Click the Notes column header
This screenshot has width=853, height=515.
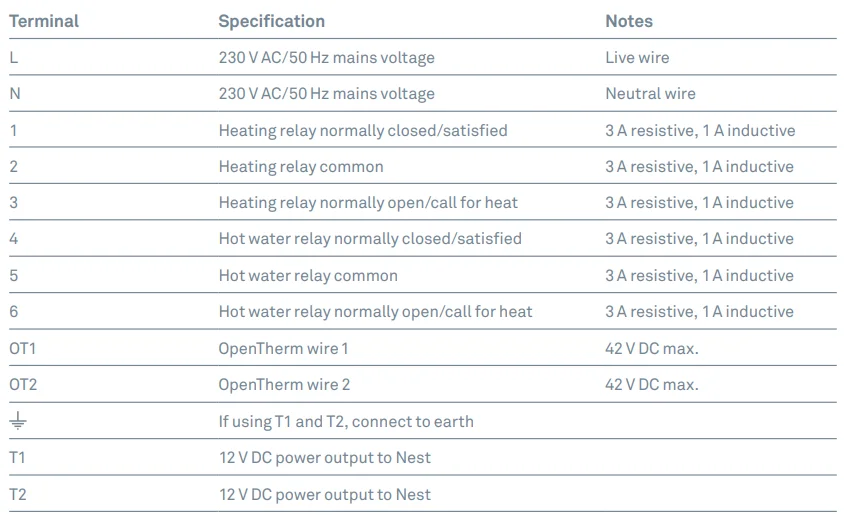coord(628,21)
